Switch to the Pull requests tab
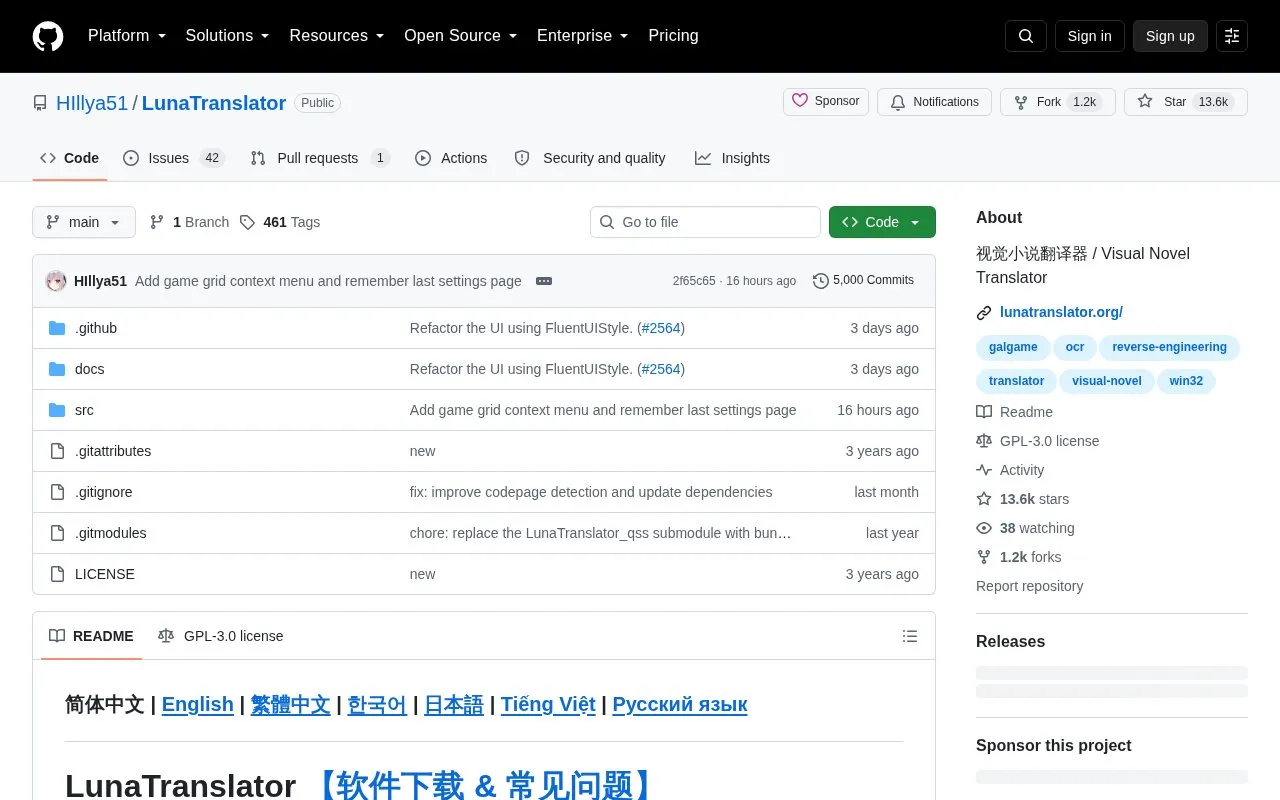Viewport: 1280px width, 800px height. pyautogui.click(x=319, y=158)
